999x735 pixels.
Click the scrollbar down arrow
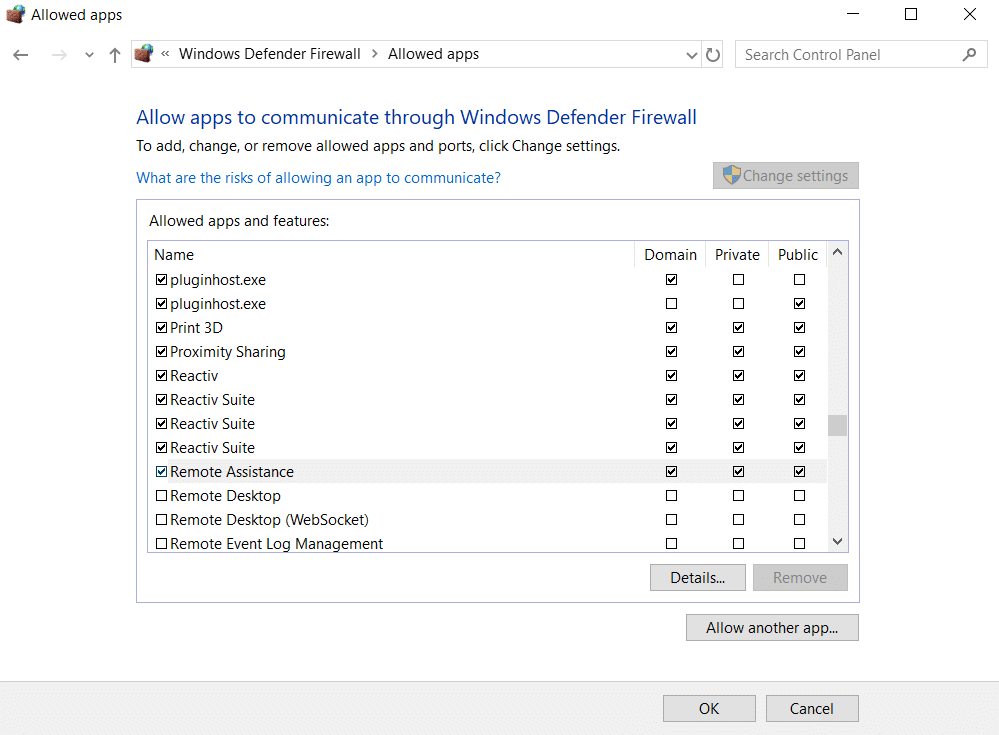pos(837,540)
